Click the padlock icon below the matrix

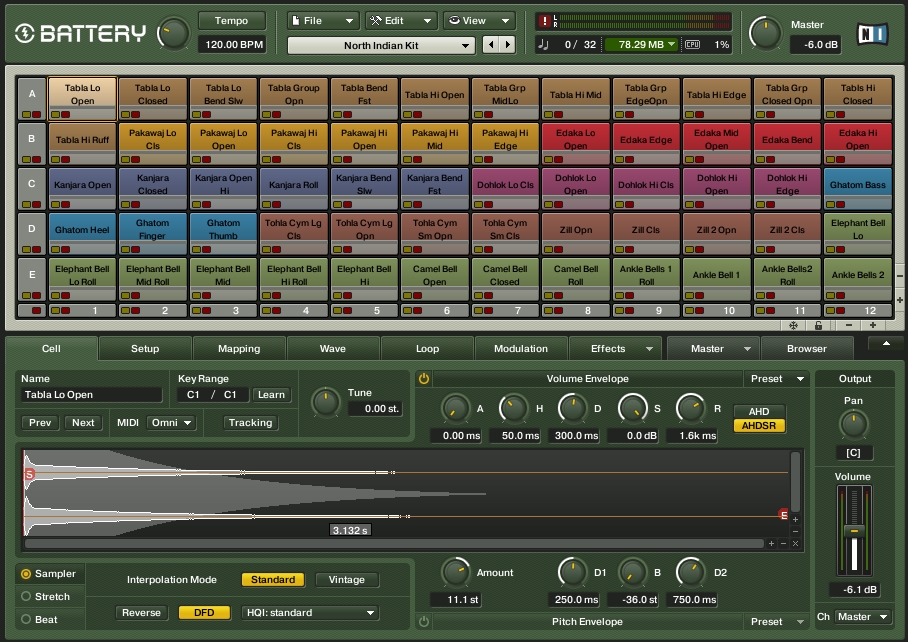click(x=818, y=325)
